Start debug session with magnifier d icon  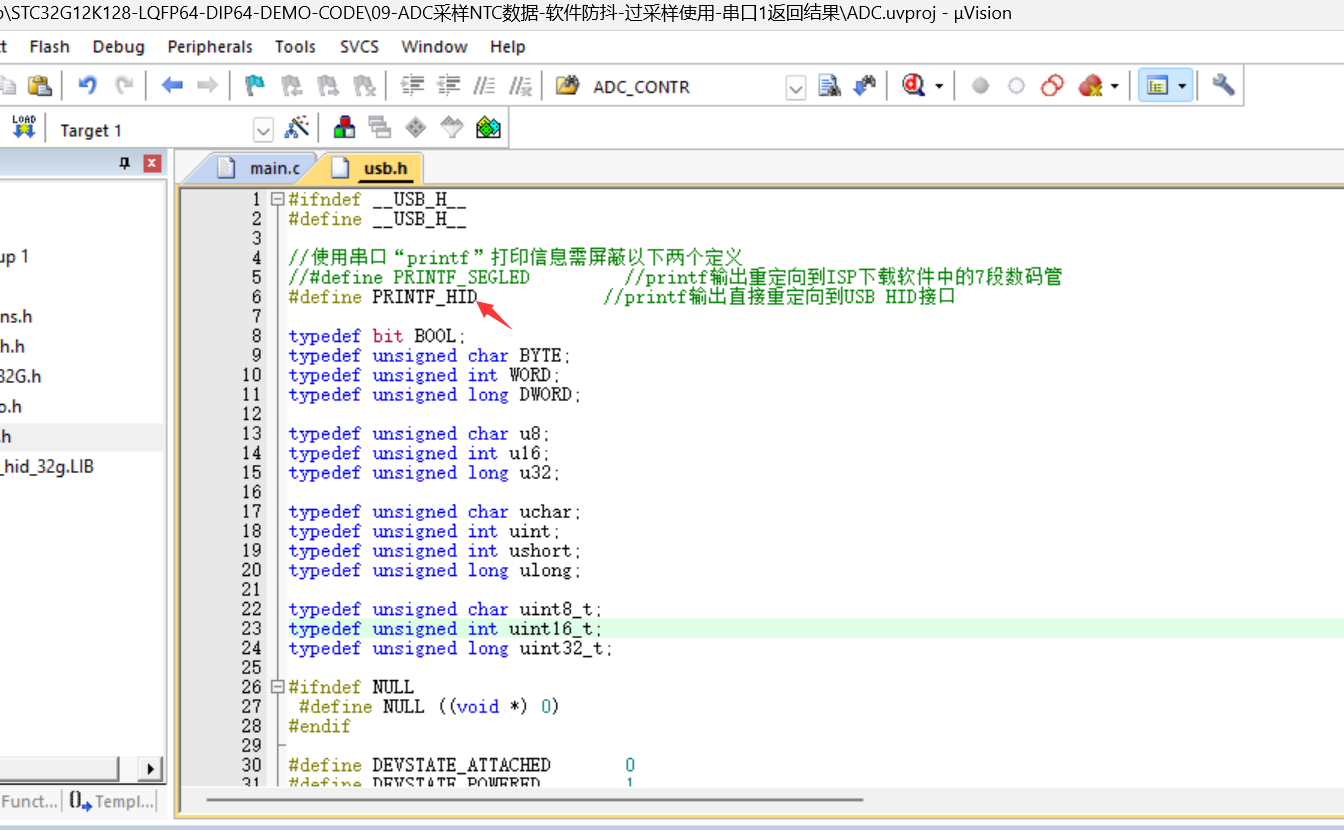pyautogui.click(x=913, y=86)
